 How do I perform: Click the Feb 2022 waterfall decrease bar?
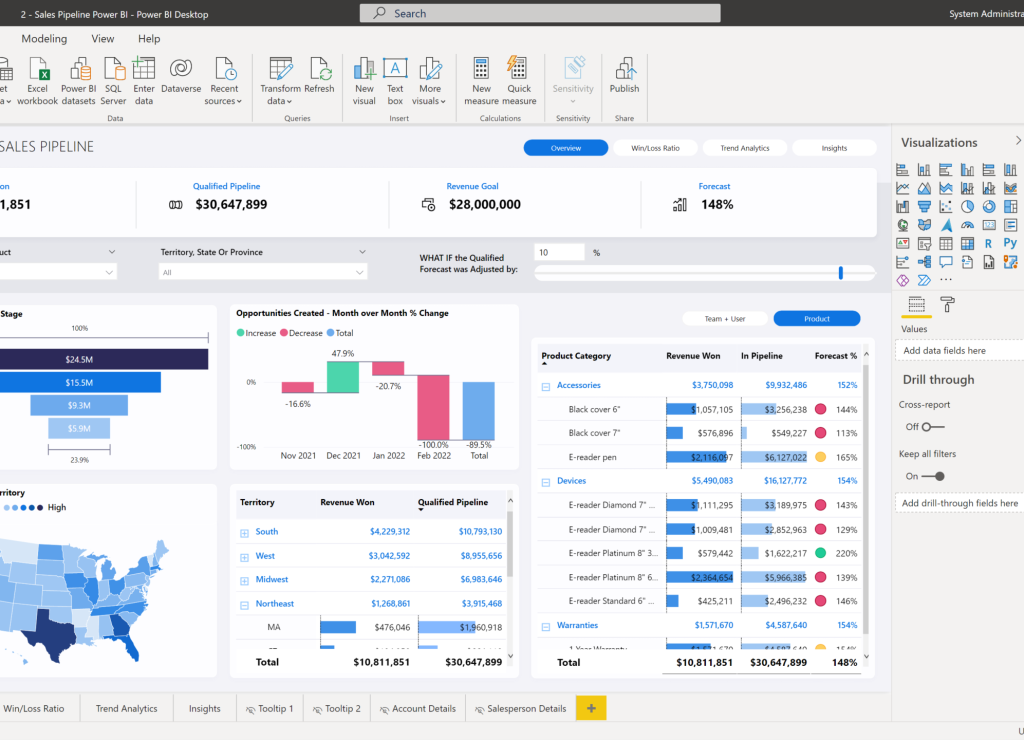[434, 407]
